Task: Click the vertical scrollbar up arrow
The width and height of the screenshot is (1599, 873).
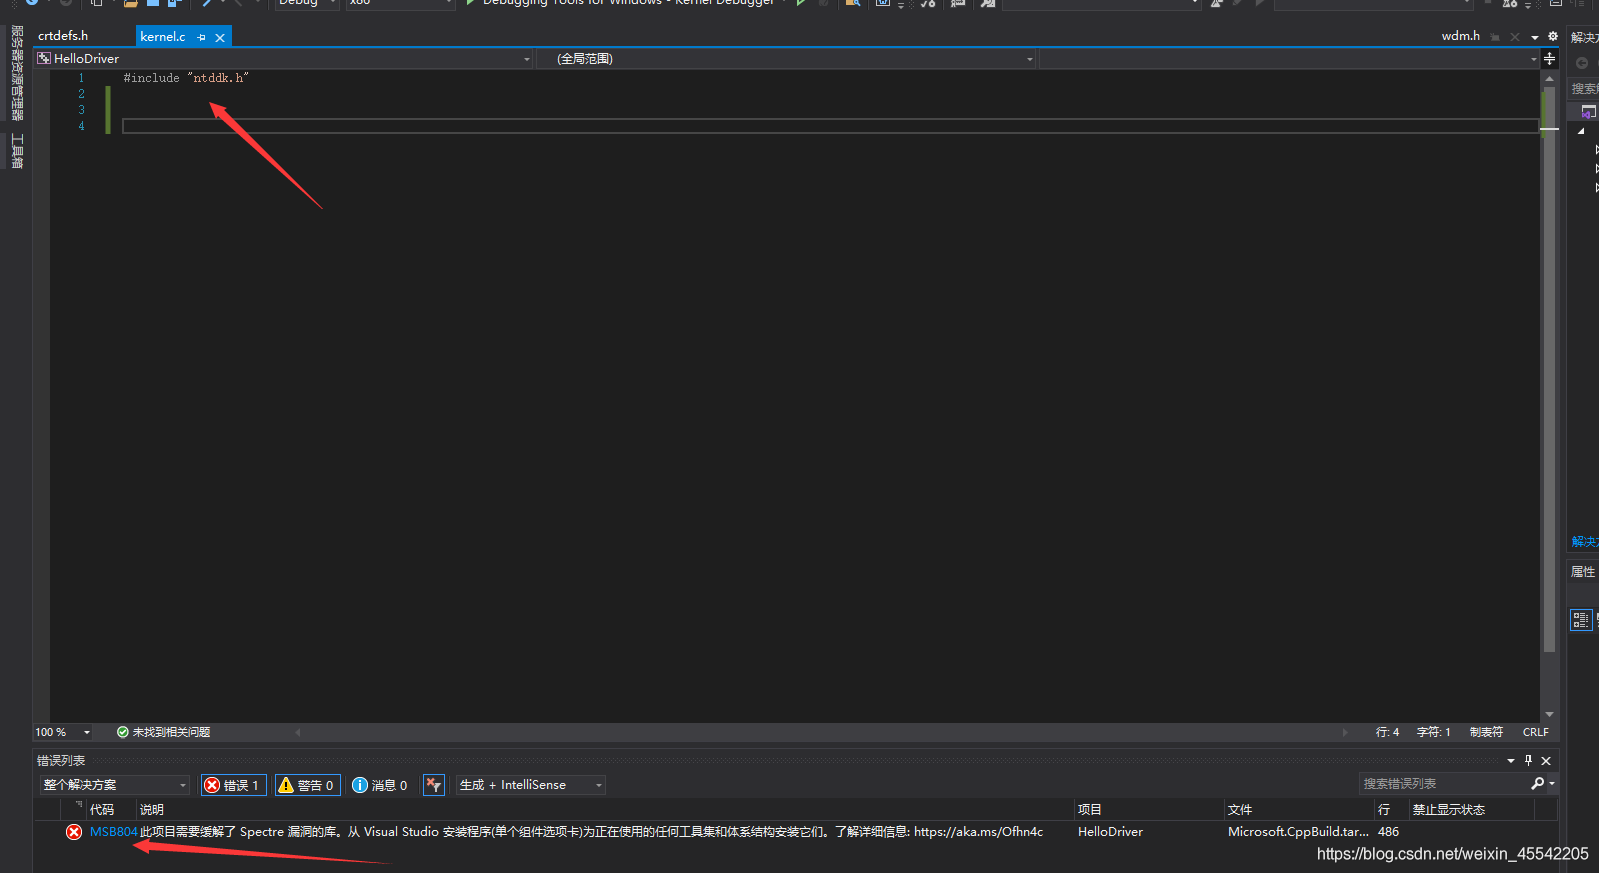Action: tap(1550, 77)
